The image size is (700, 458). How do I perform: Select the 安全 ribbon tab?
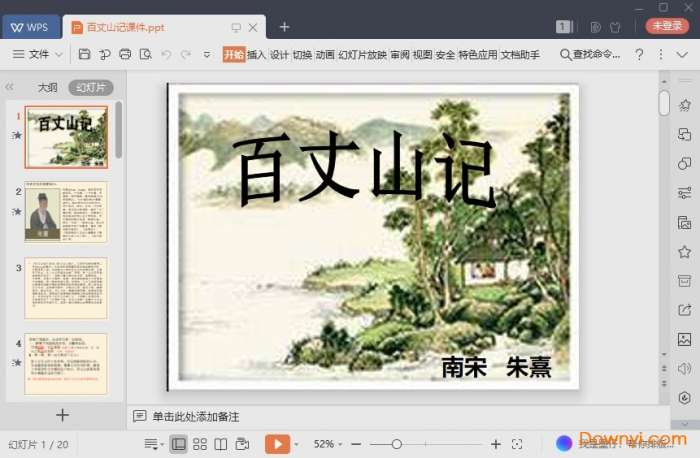click(x=445, y=54)
